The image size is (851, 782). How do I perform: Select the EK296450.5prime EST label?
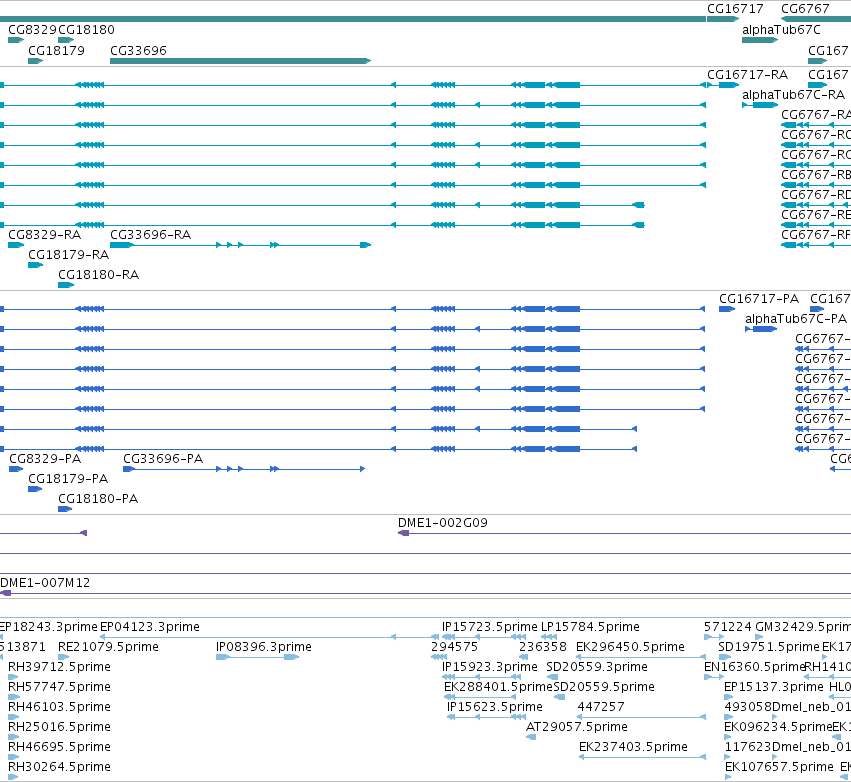click(630, 647)
